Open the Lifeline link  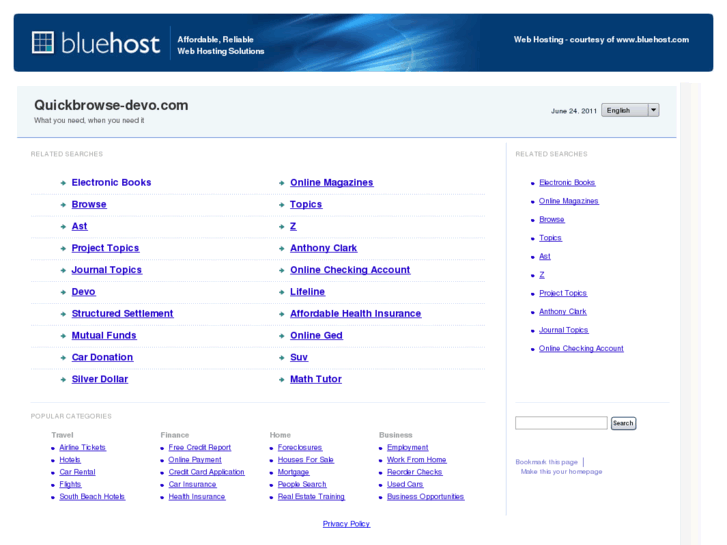[x=307, y=292]
